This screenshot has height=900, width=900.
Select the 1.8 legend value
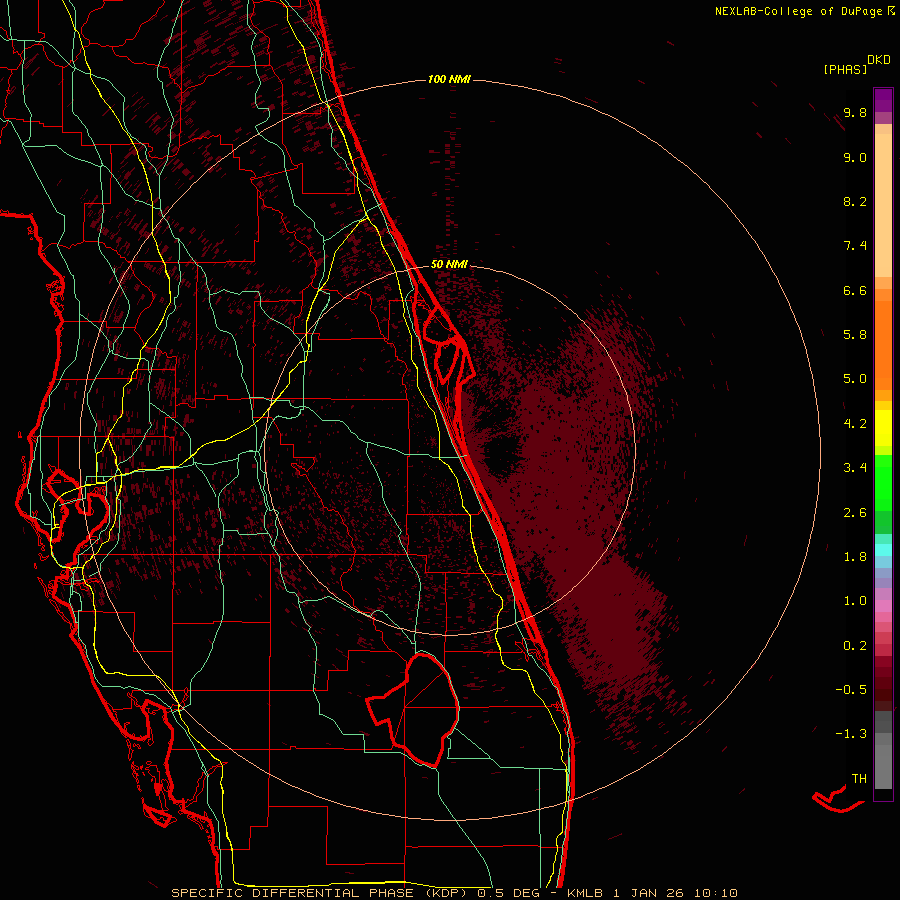click(x=855, y=557)
